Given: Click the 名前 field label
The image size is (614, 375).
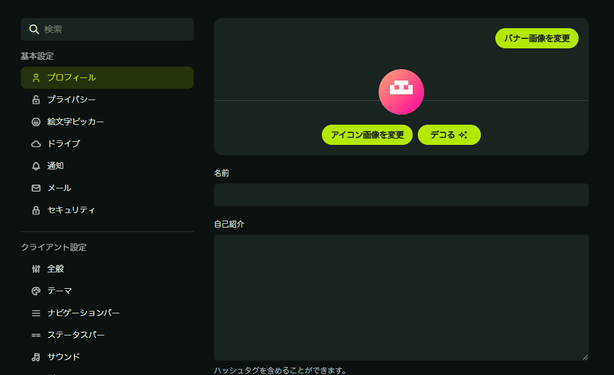Looking at the screenshot, I should point(221,173).
